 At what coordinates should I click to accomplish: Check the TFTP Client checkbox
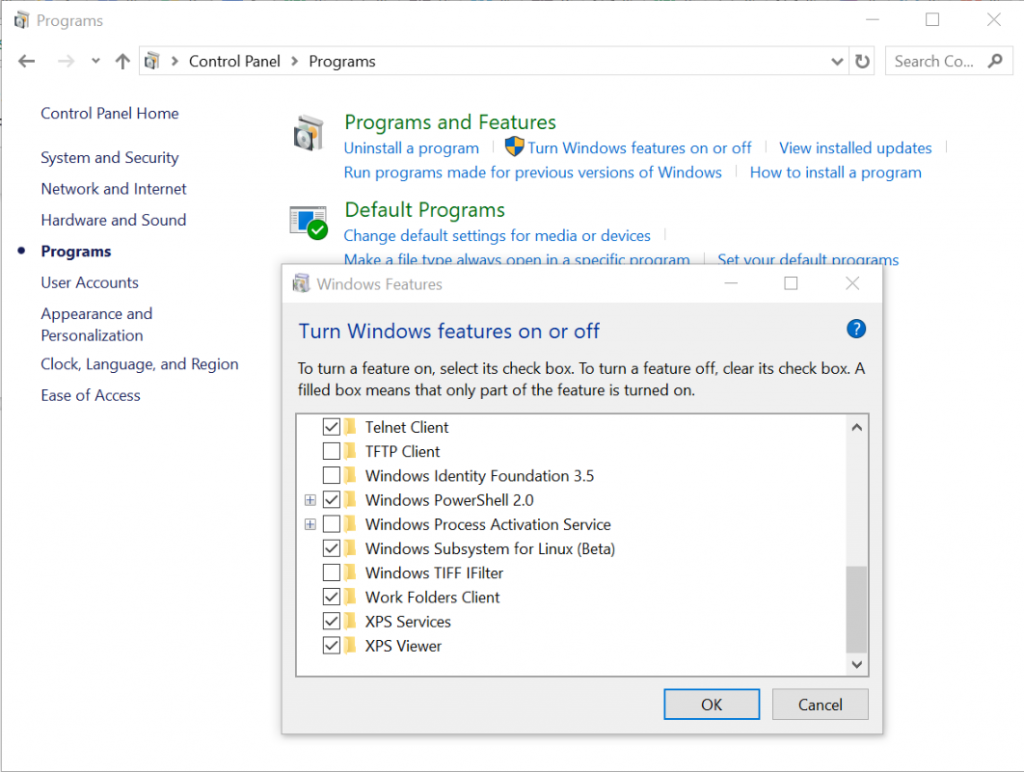click(331, 451)
